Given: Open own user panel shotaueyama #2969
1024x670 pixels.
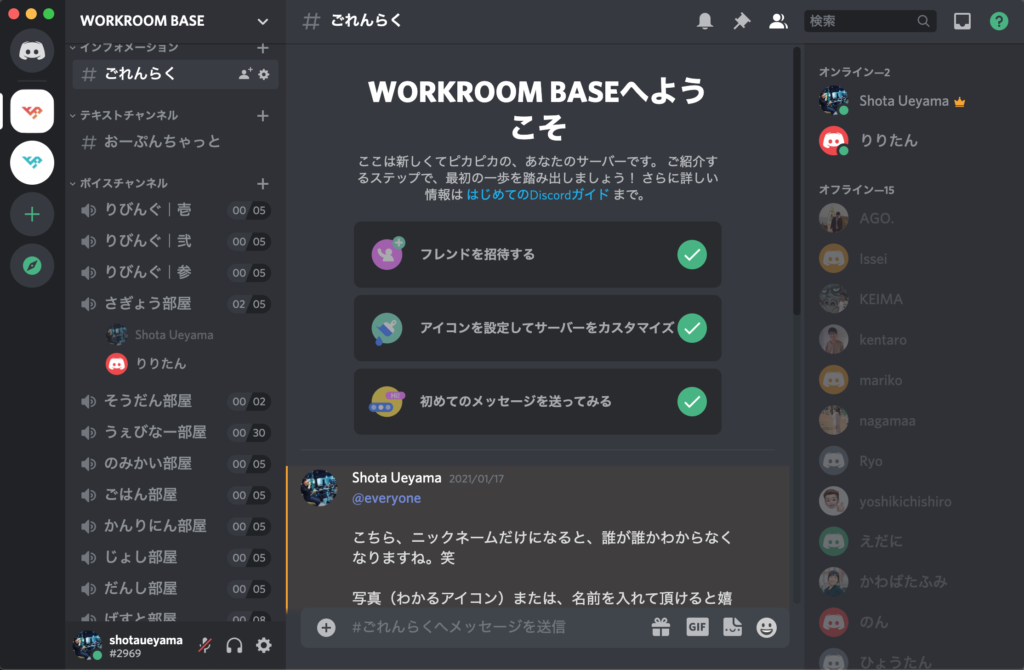Looking at the screenshot, I should [x=129, y=645].
